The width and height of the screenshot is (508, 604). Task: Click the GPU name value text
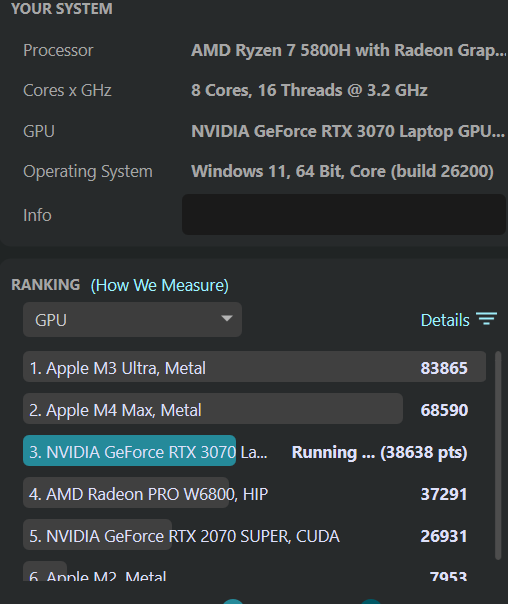(348, 131)
